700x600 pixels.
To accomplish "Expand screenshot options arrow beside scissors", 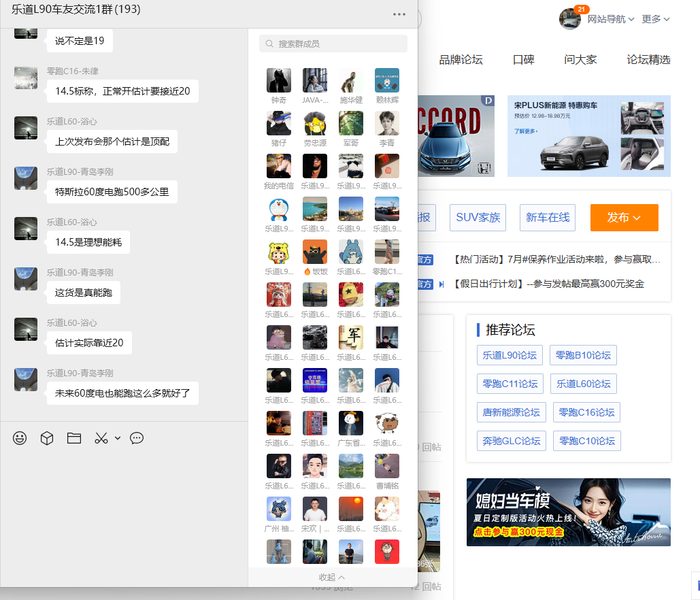I will pos(117,438).
